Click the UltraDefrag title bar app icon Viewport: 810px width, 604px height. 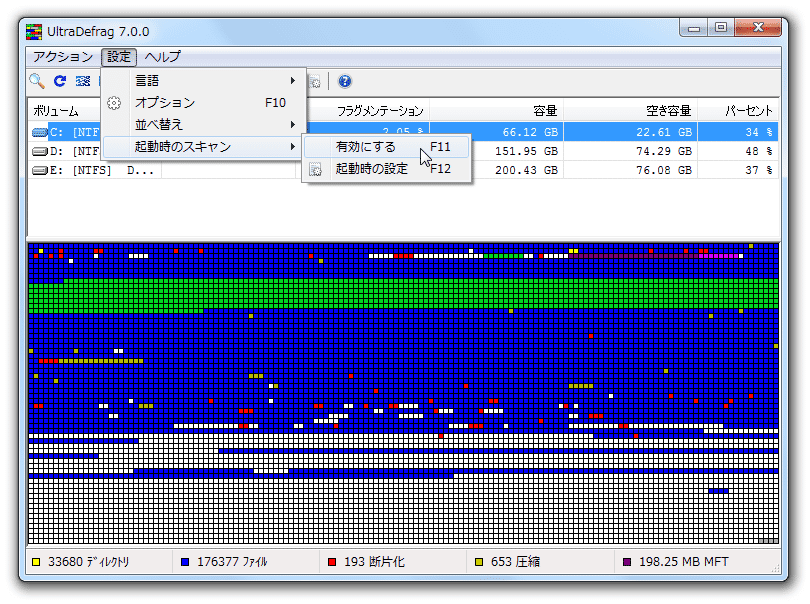34,32
